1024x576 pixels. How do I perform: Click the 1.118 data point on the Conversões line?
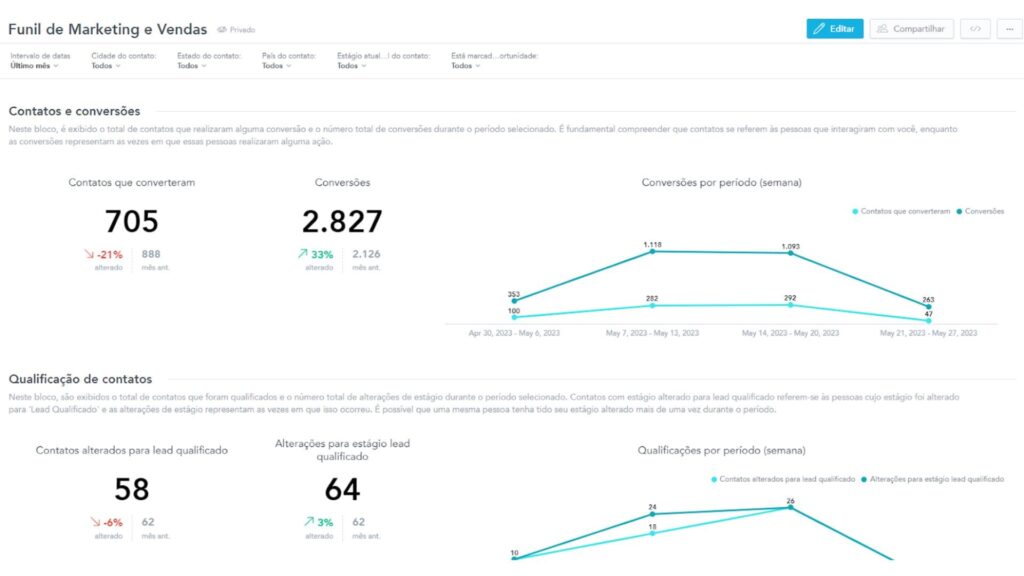coord(653,251)
